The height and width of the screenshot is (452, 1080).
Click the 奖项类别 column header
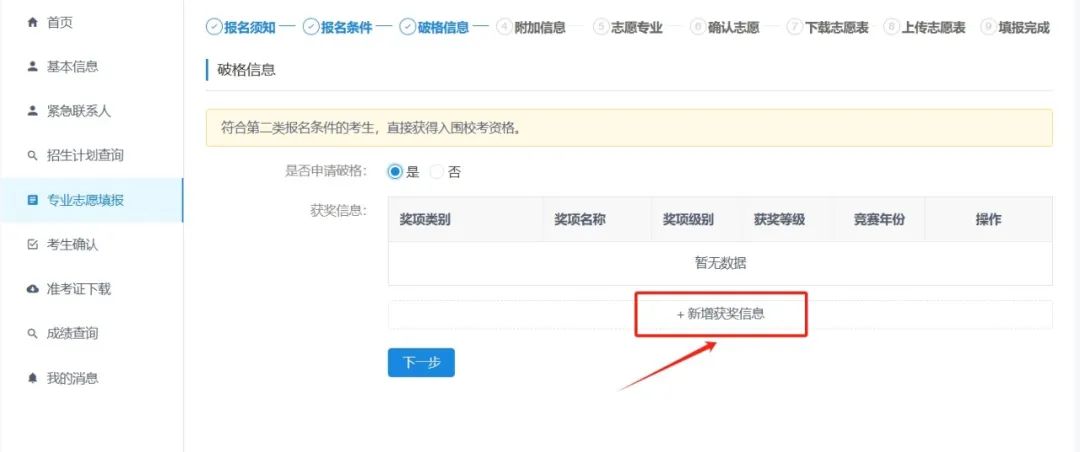click(424, 220)
